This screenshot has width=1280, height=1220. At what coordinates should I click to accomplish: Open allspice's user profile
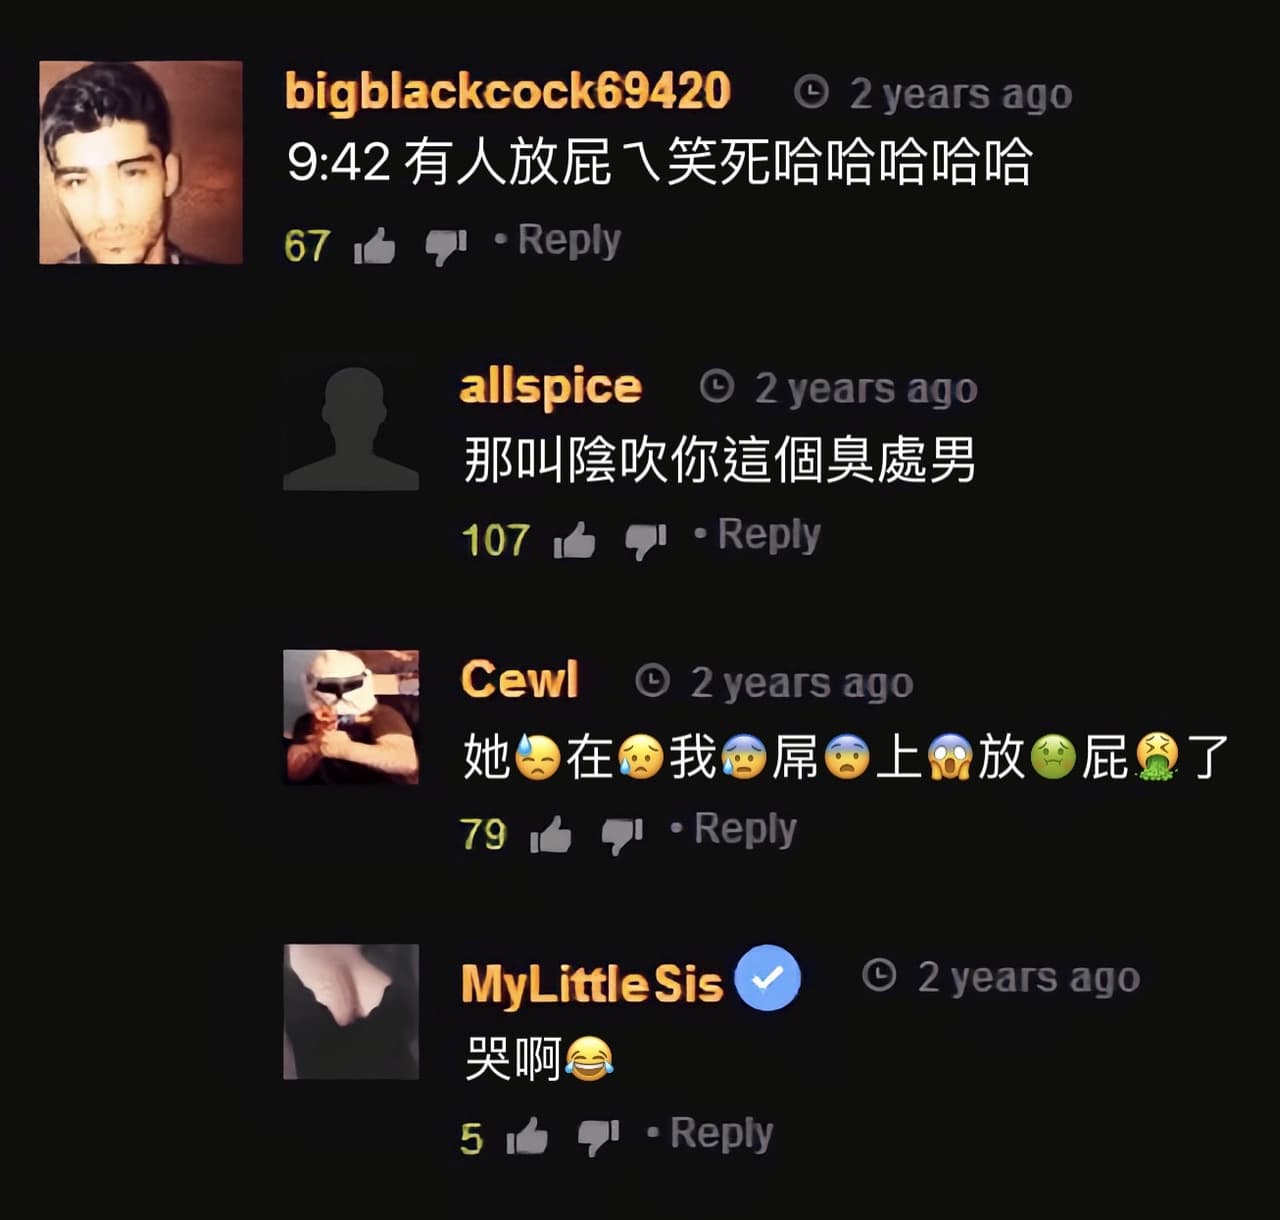coord(550,387)
